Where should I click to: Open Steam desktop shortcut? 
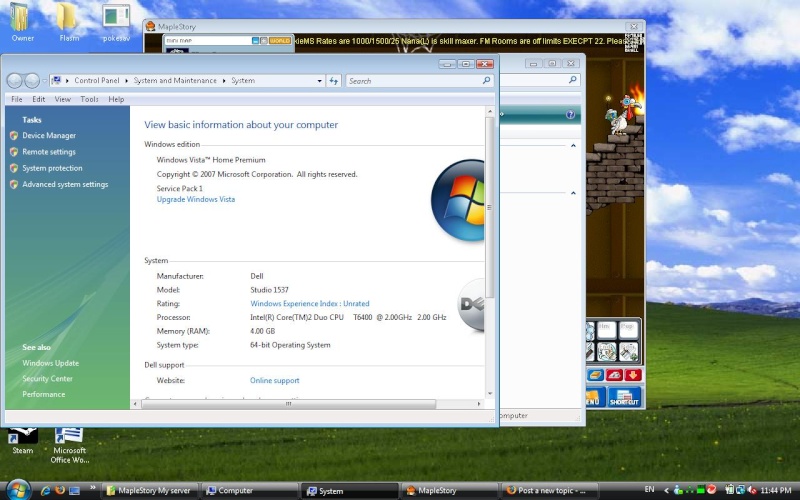(22, 441)
